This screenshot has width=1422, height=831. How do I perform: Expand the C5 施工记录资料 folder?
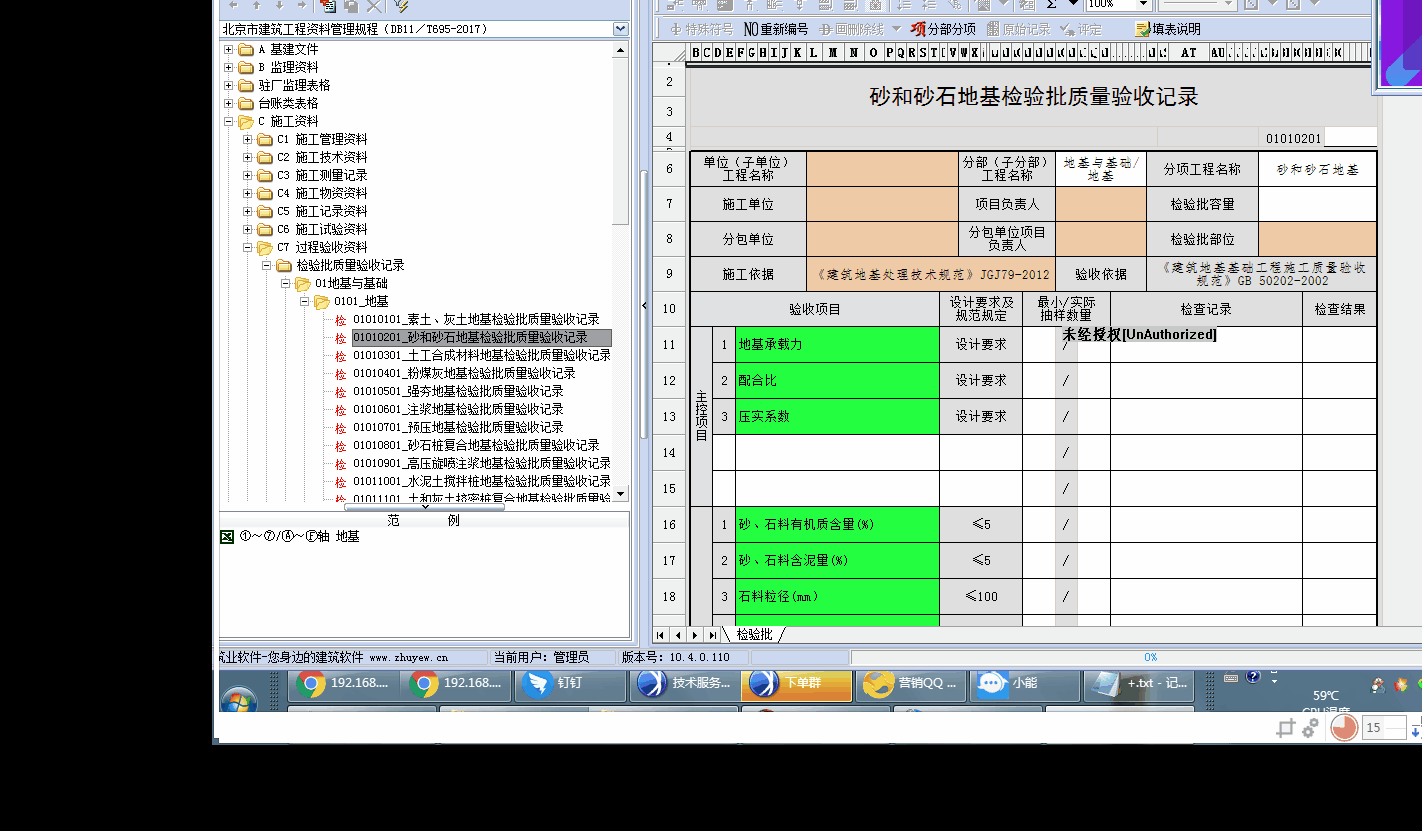tap(247, 211)
